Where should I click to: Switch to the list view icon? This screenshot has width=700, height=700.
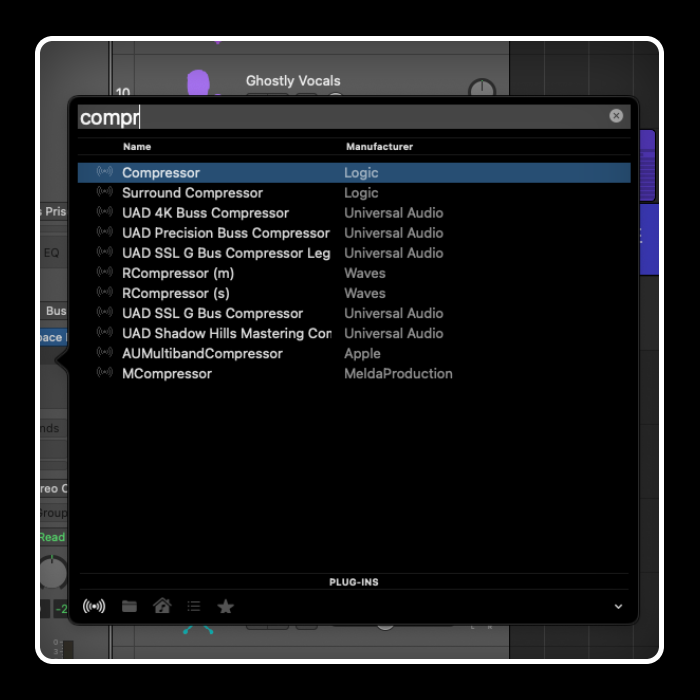194,606
